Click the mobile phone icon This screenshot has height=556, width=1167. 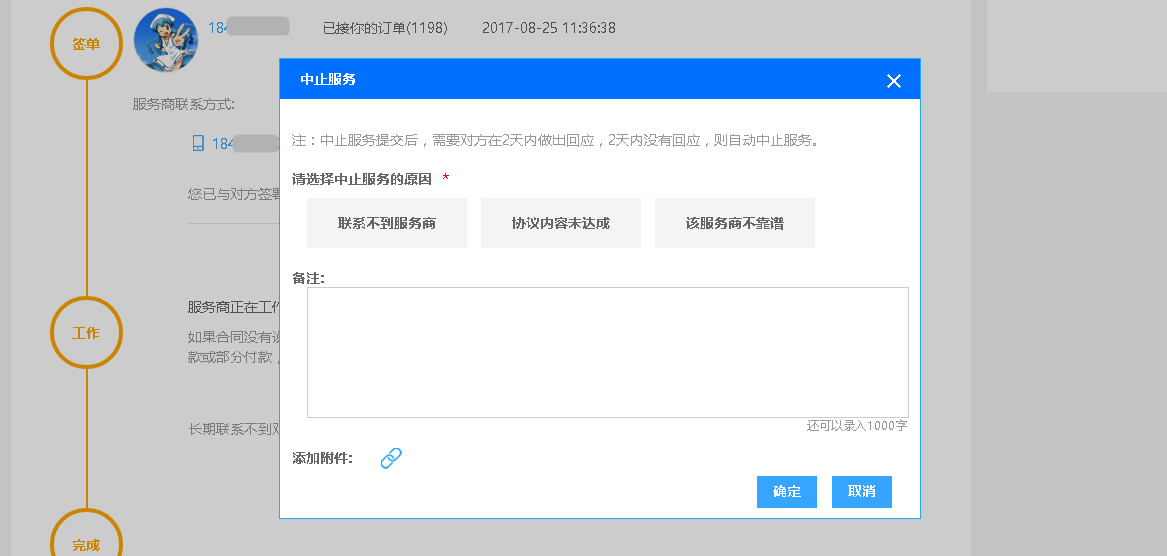click(x=198, y=143)
